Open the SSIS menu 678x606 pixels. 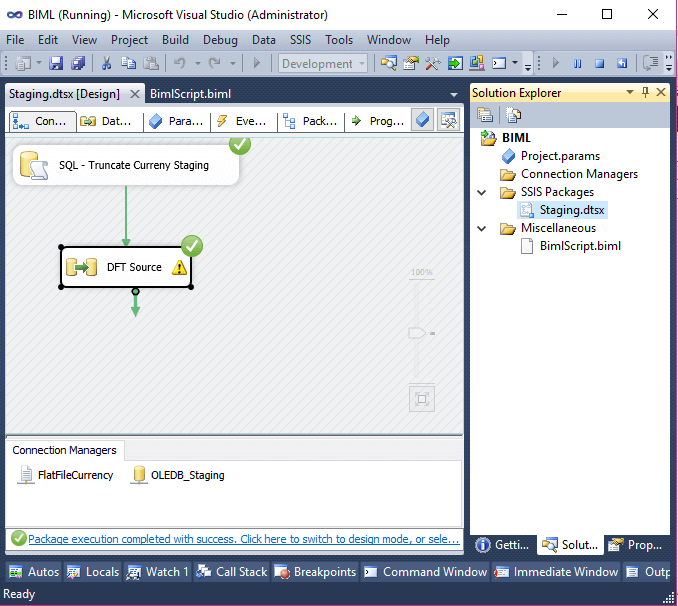click(301, 40)
